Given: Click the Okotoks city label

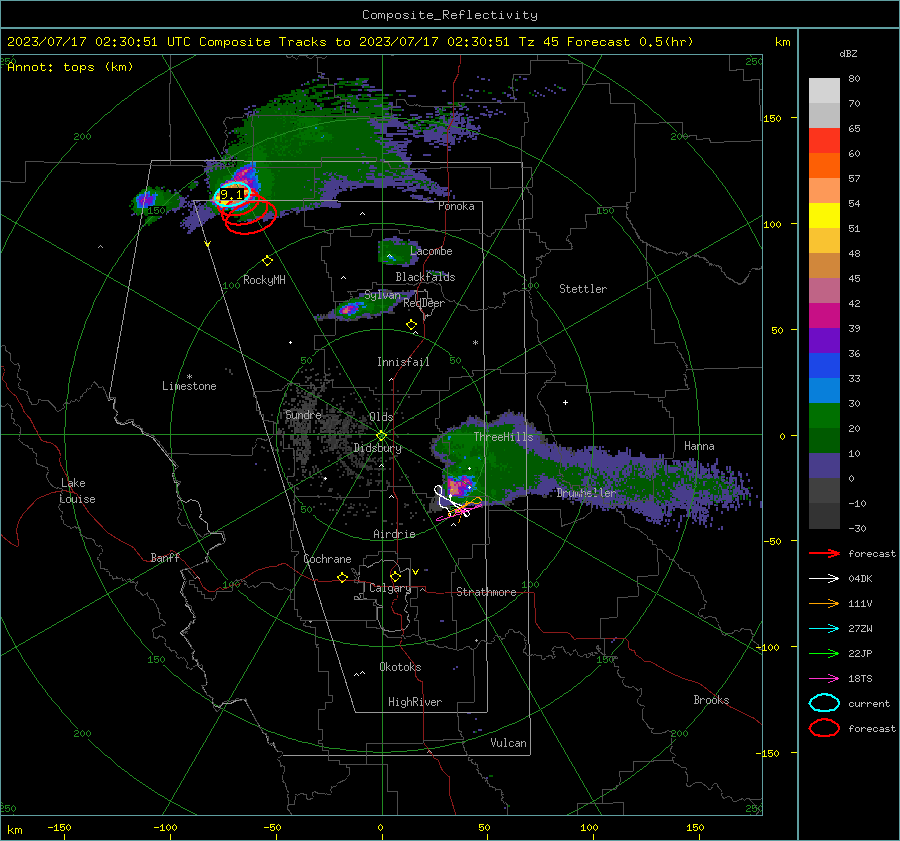Looking at the screenshot, I should (400, 667).
